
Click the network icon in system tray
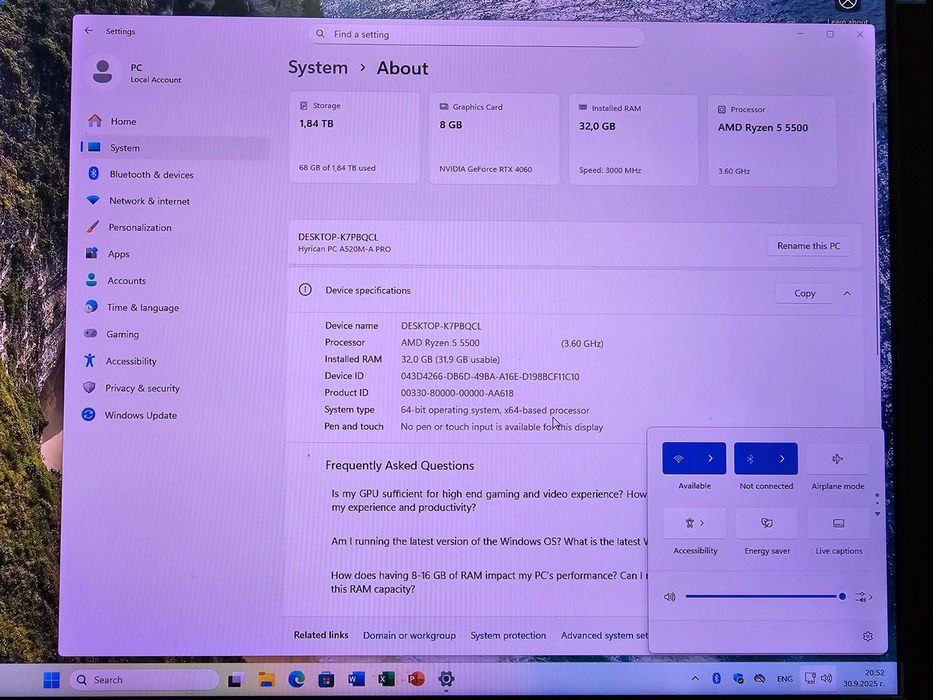coord(810,678)
